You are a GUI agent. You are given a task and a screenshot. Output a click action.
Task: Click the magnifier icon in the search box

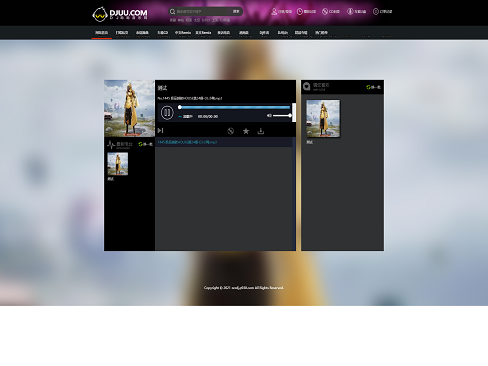pyautogui.click(x=172, y=12)
